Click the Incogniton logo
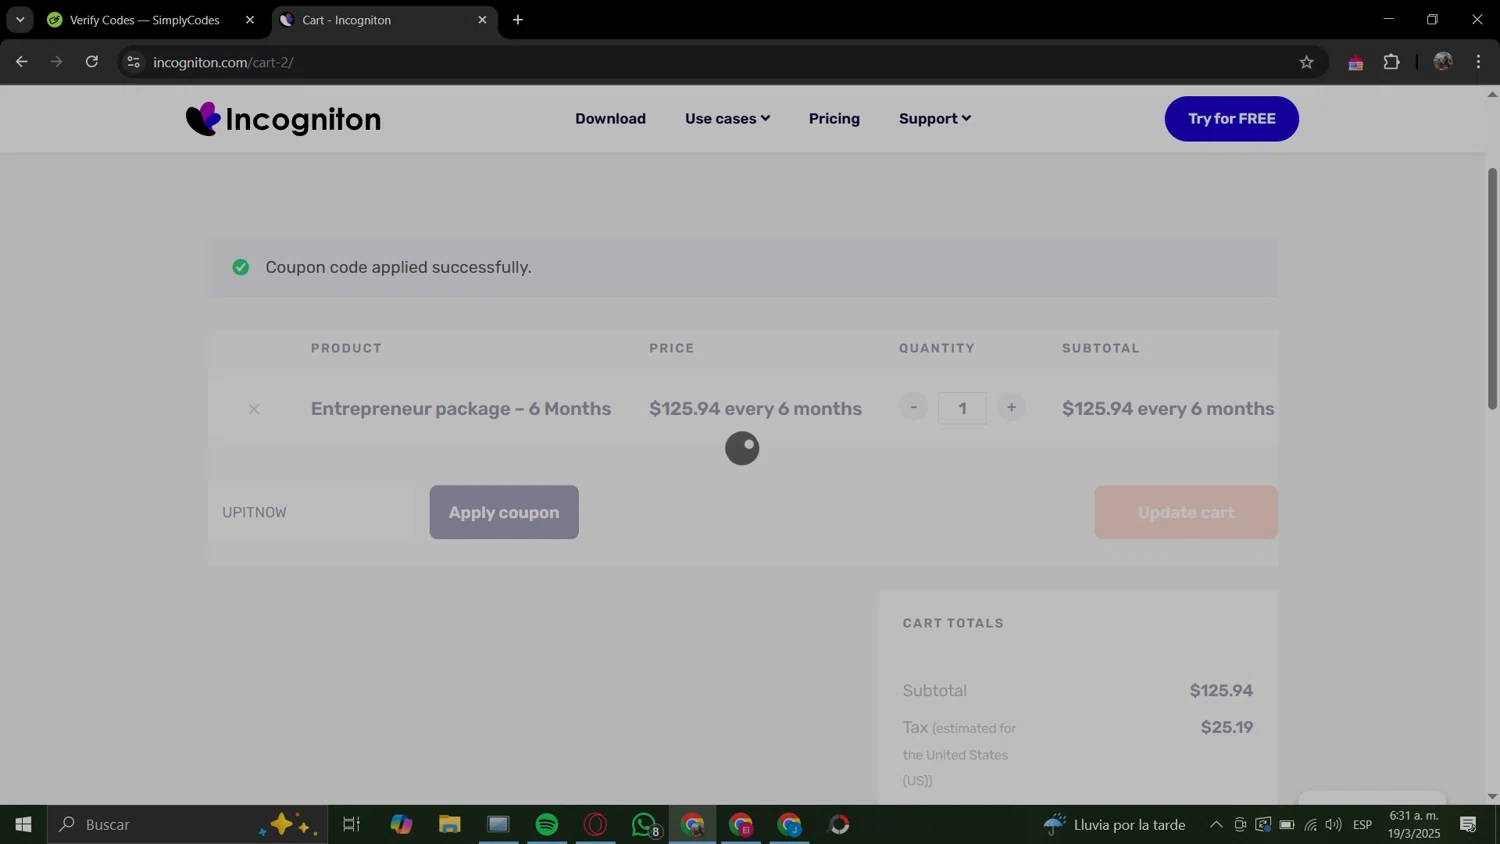Screen dimensions: 1500x844 coord(283,119)
